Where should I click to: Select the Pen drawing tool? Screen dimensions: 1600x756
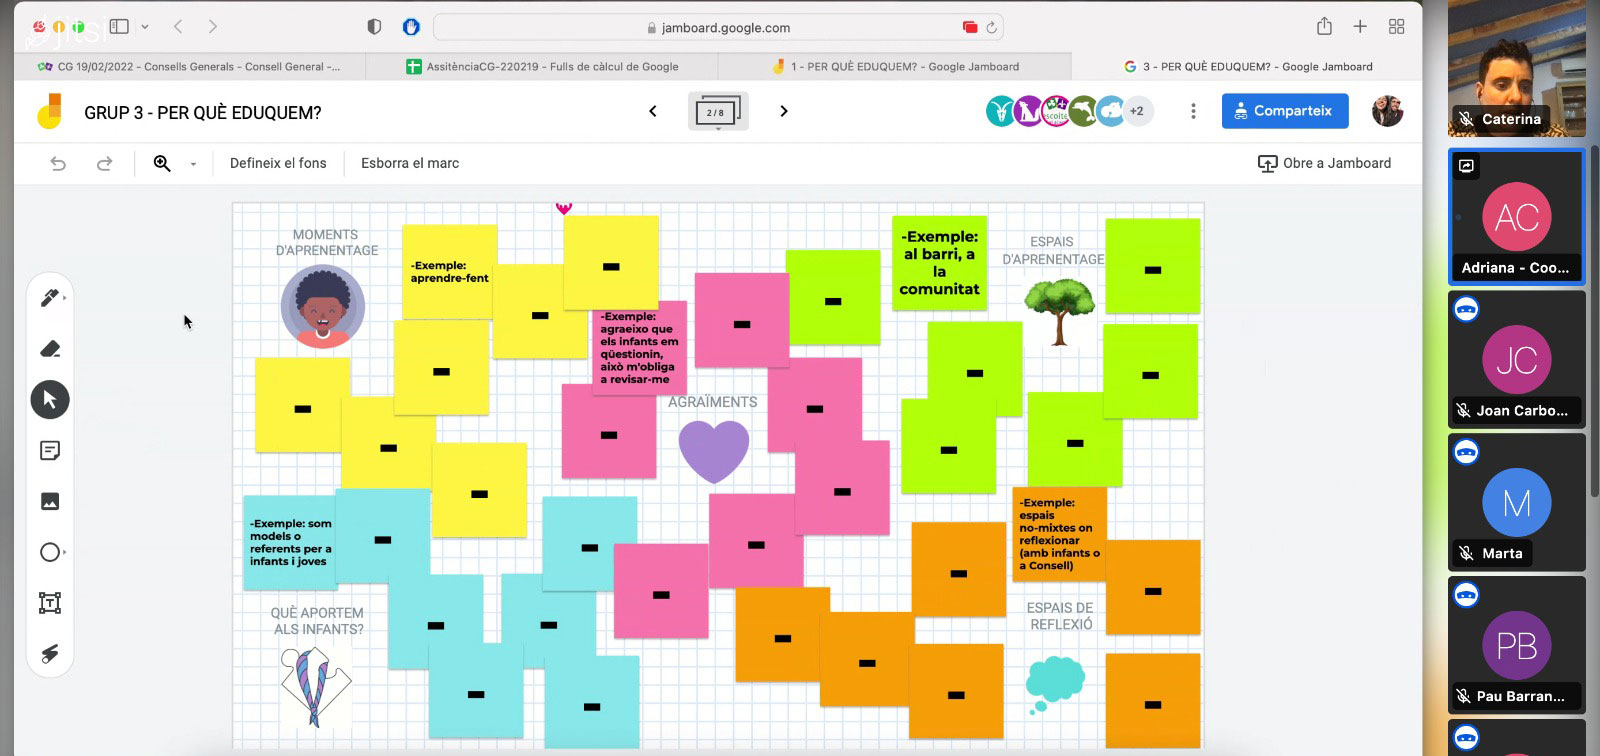pyautogui.click(x=49, y=298)
